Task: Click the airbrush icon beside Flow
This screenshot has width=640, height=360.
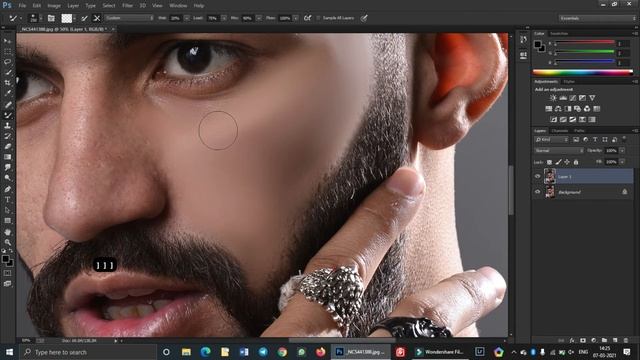Action: tap(307, 18)
